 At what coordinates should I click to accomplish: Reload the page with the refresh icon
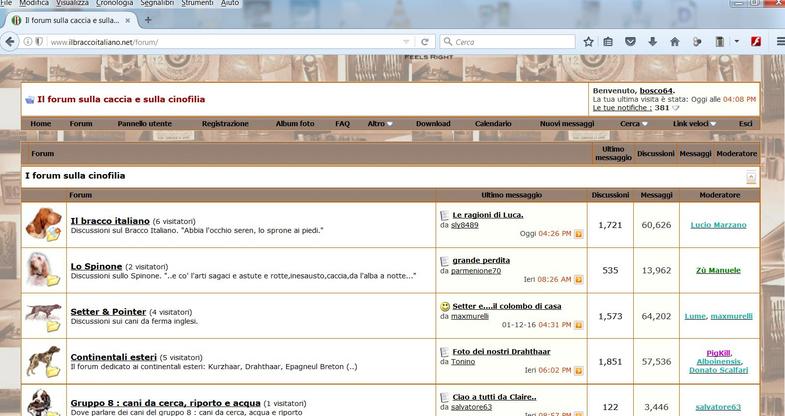coord(425,42)
